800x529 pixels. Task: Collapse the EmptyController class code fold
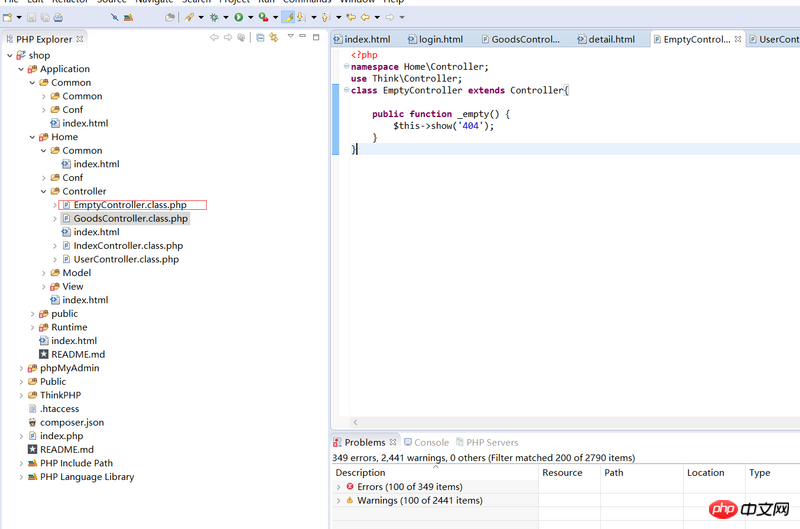click(x=344, y=90)
